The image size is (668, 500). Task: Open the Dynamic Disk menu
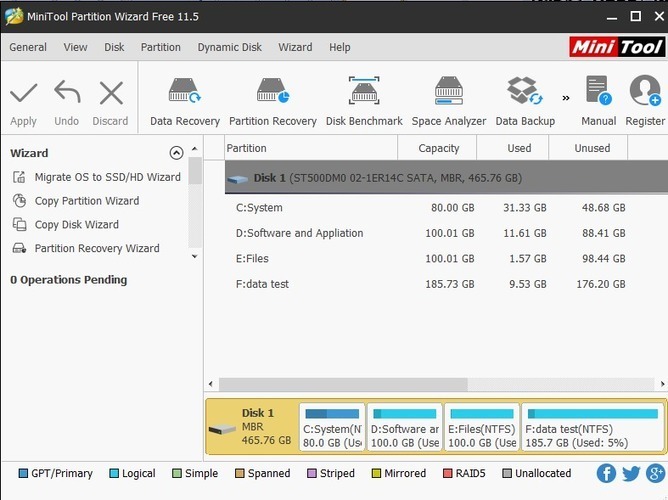229,47
